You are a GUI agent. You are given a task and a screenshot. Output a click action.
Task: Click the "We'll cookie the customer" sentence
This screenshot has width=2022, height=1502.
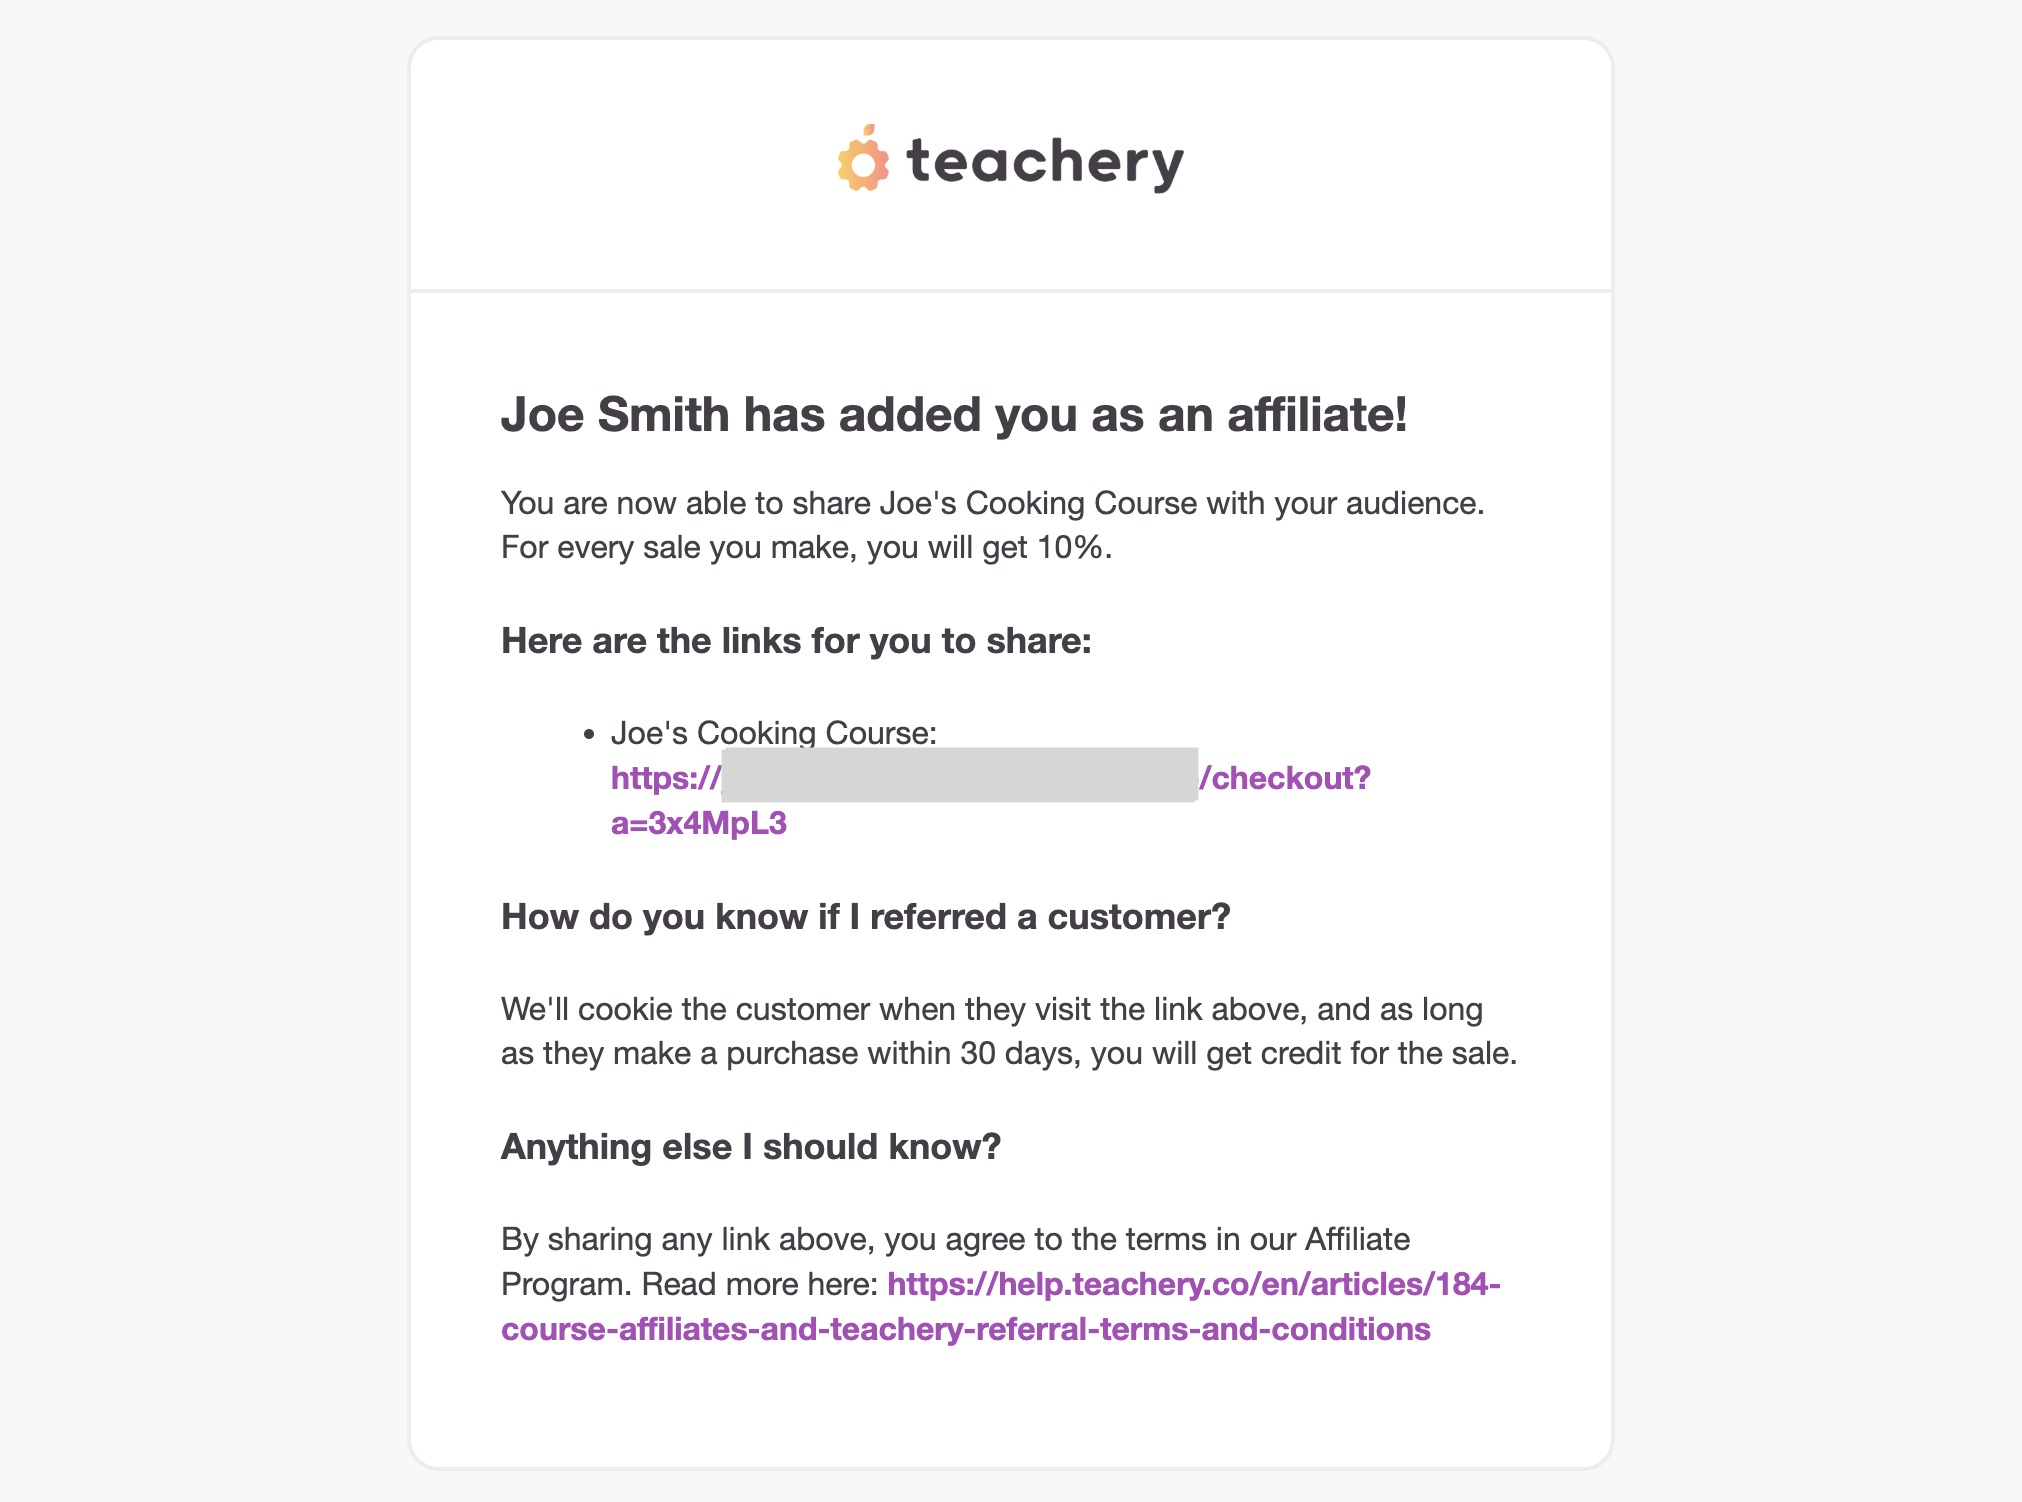1009,1031
